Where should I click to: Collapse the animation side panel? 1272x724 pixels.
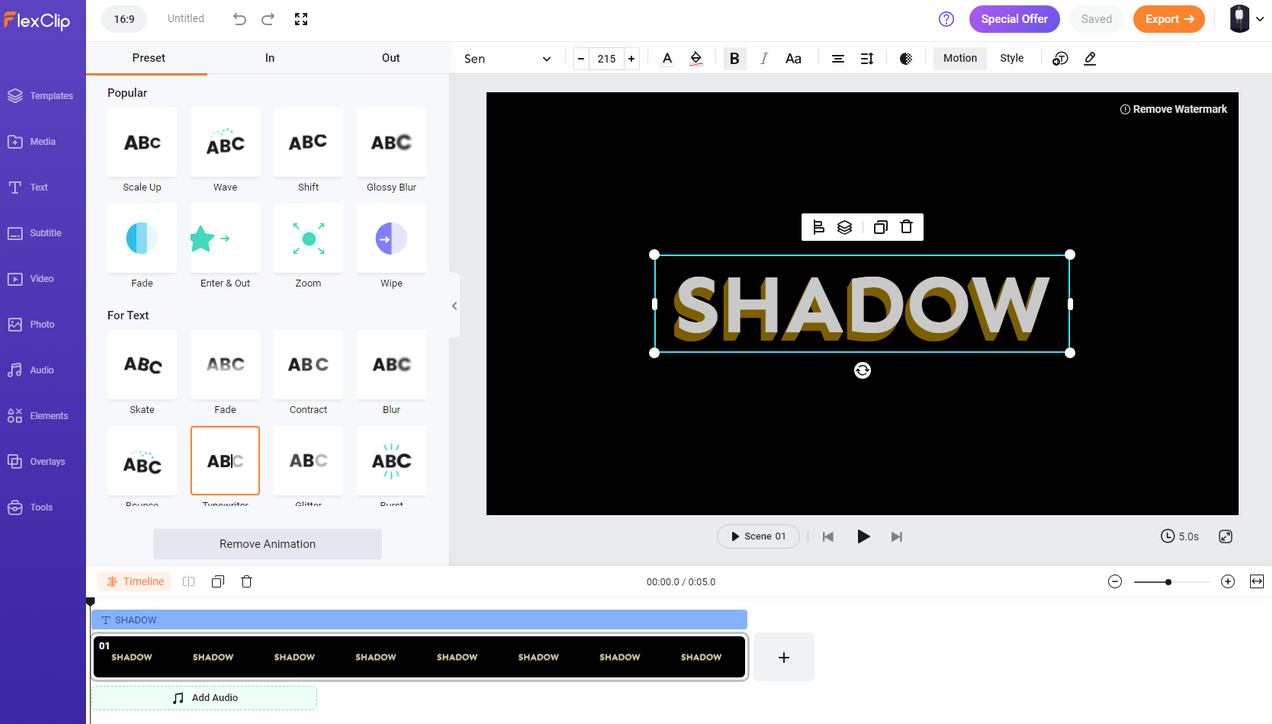(x=454, y=306)
